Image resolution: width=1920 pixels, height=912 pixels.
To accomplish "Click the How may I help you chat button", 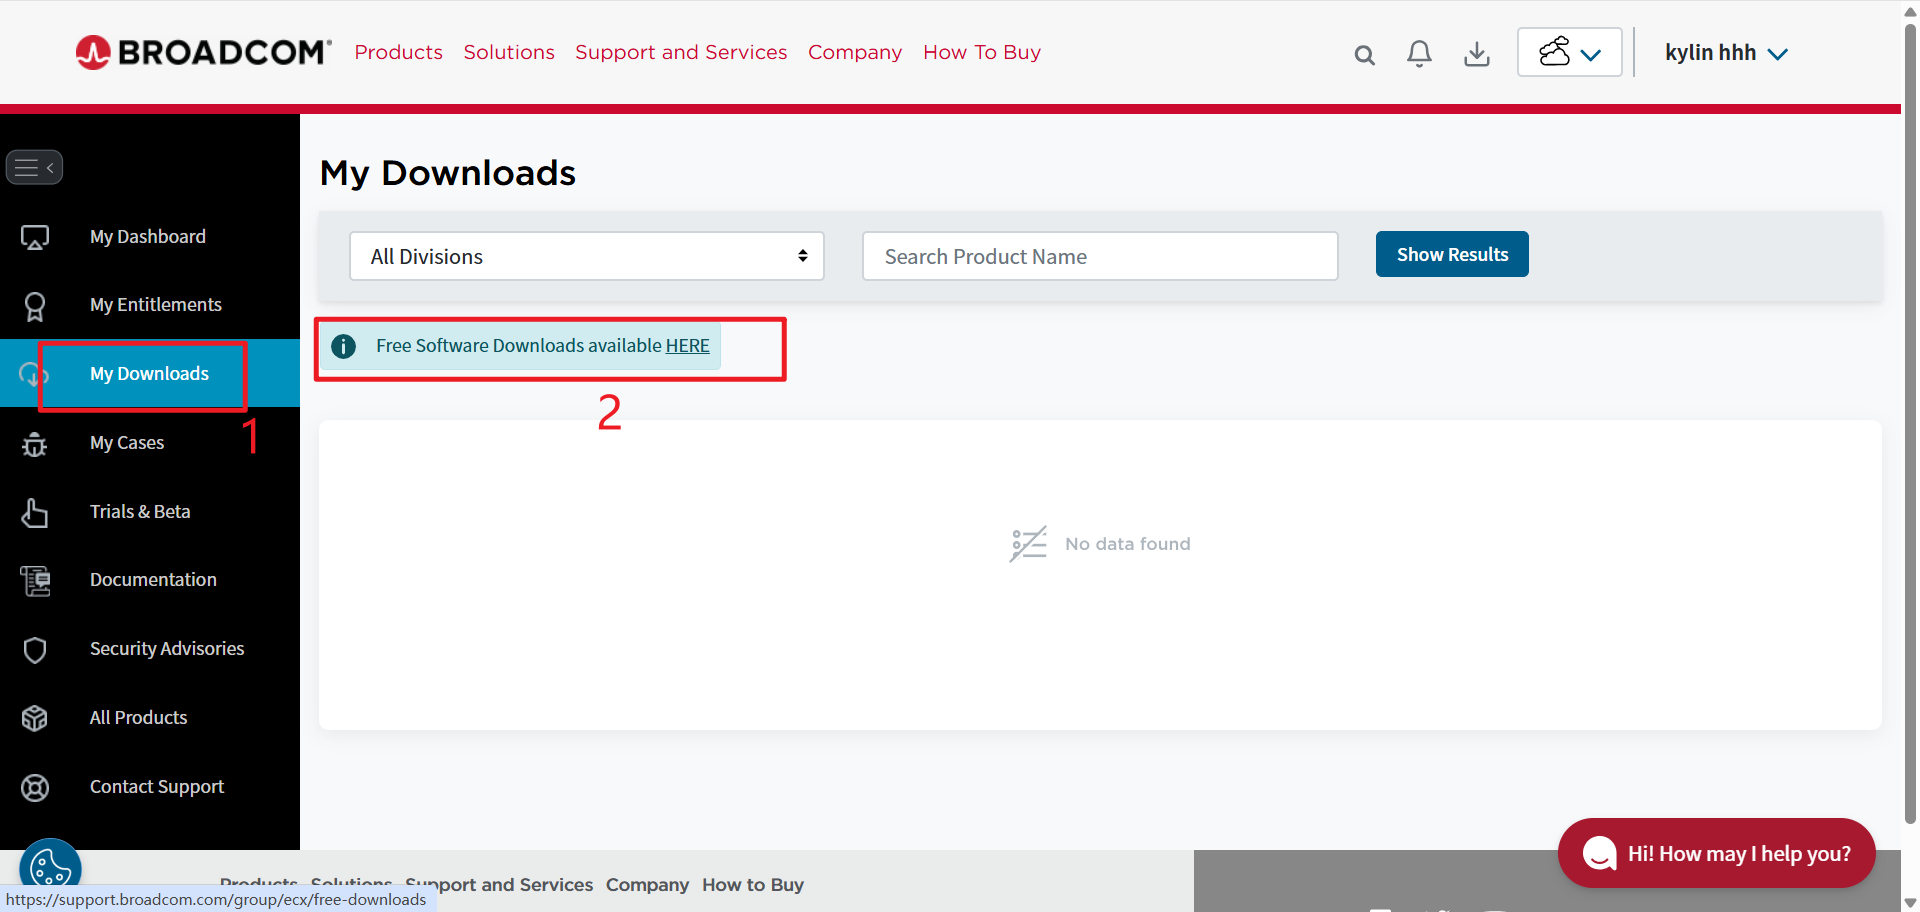I will coord(1716,853).
